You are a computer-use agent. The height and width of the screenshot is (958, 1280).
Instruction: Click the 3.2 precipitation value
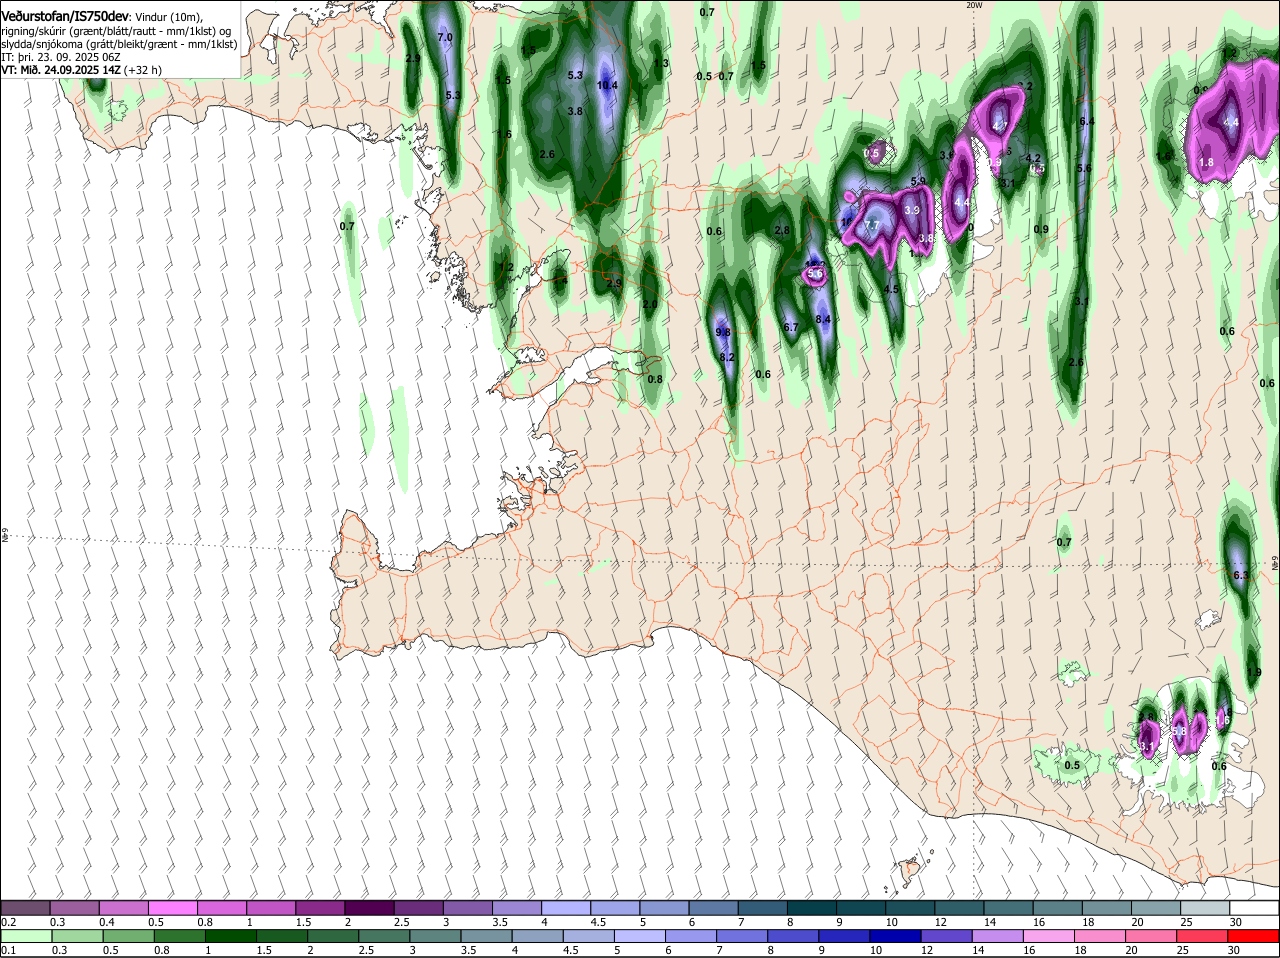(1024, 86)
